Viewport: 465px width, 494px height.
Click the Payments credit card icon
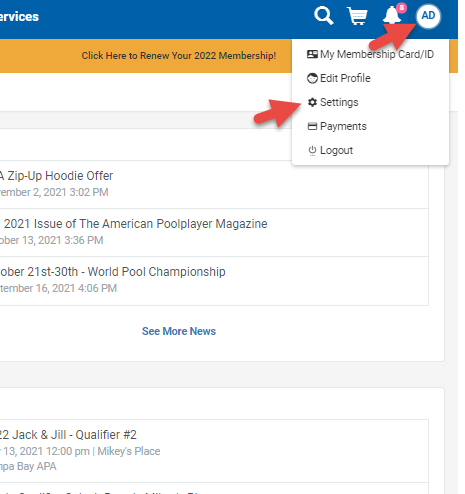tap(312, 126)
